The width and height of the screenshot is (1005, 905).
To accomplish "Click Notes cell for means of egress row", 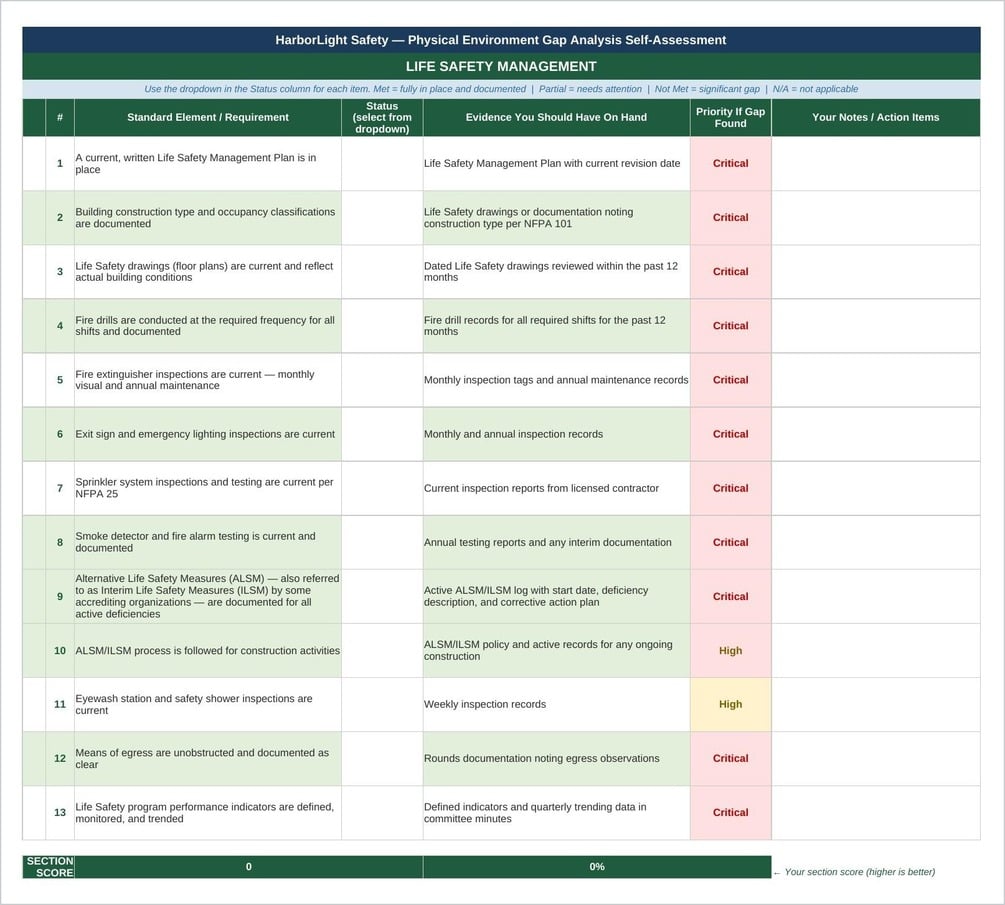I will tap(876, 758).
